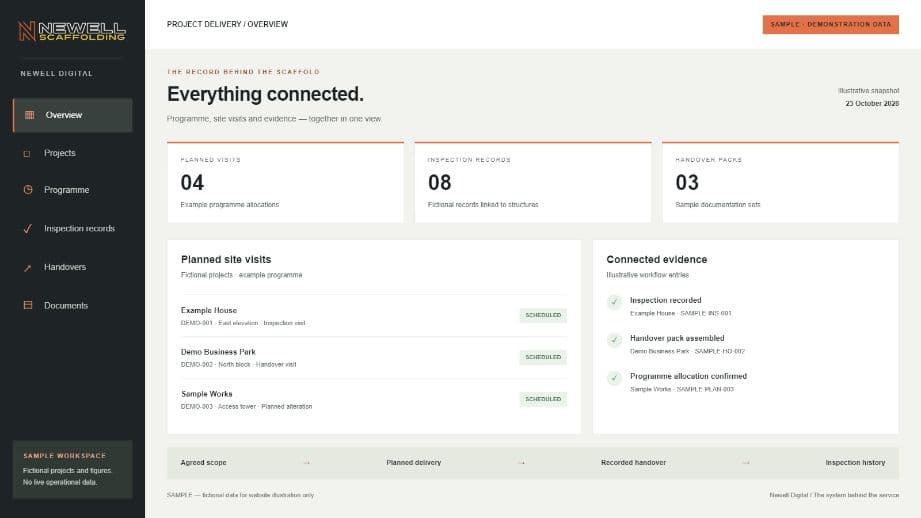
Task: Open the Inspection Records 08 card
Action: pos(533,183)
